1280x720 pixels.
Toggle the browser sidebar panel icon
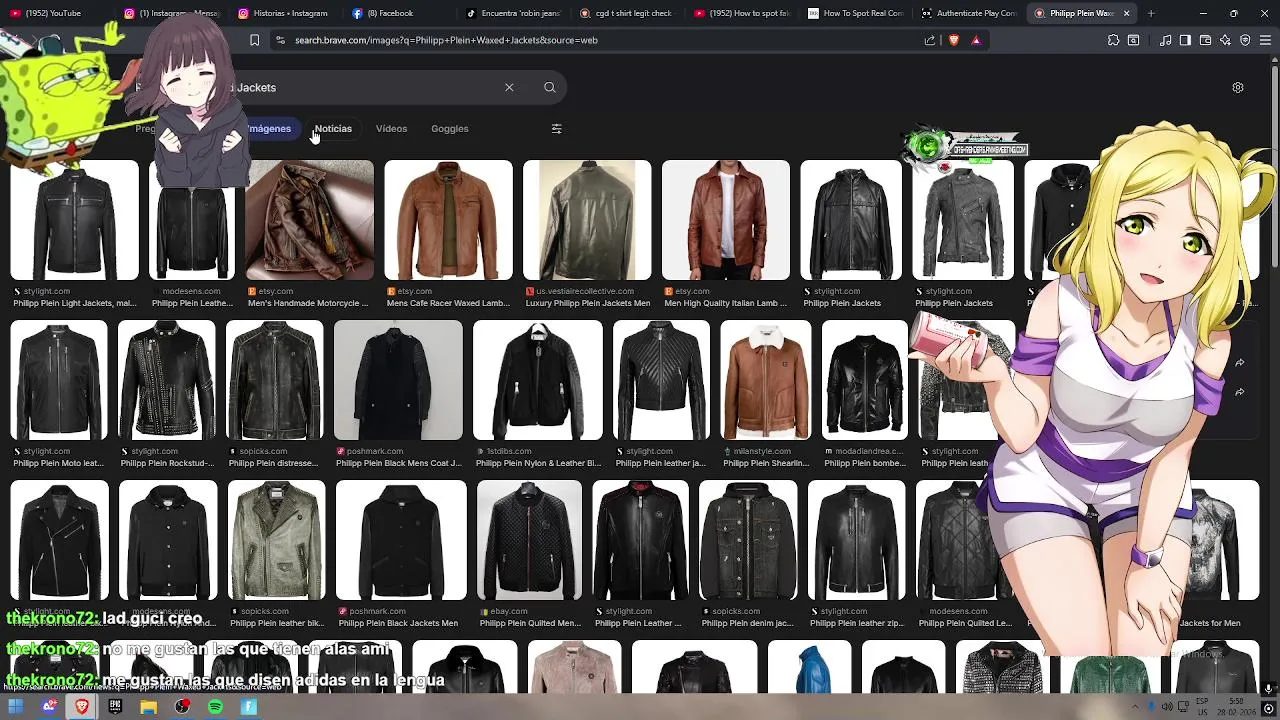[x=1185, y=40]
